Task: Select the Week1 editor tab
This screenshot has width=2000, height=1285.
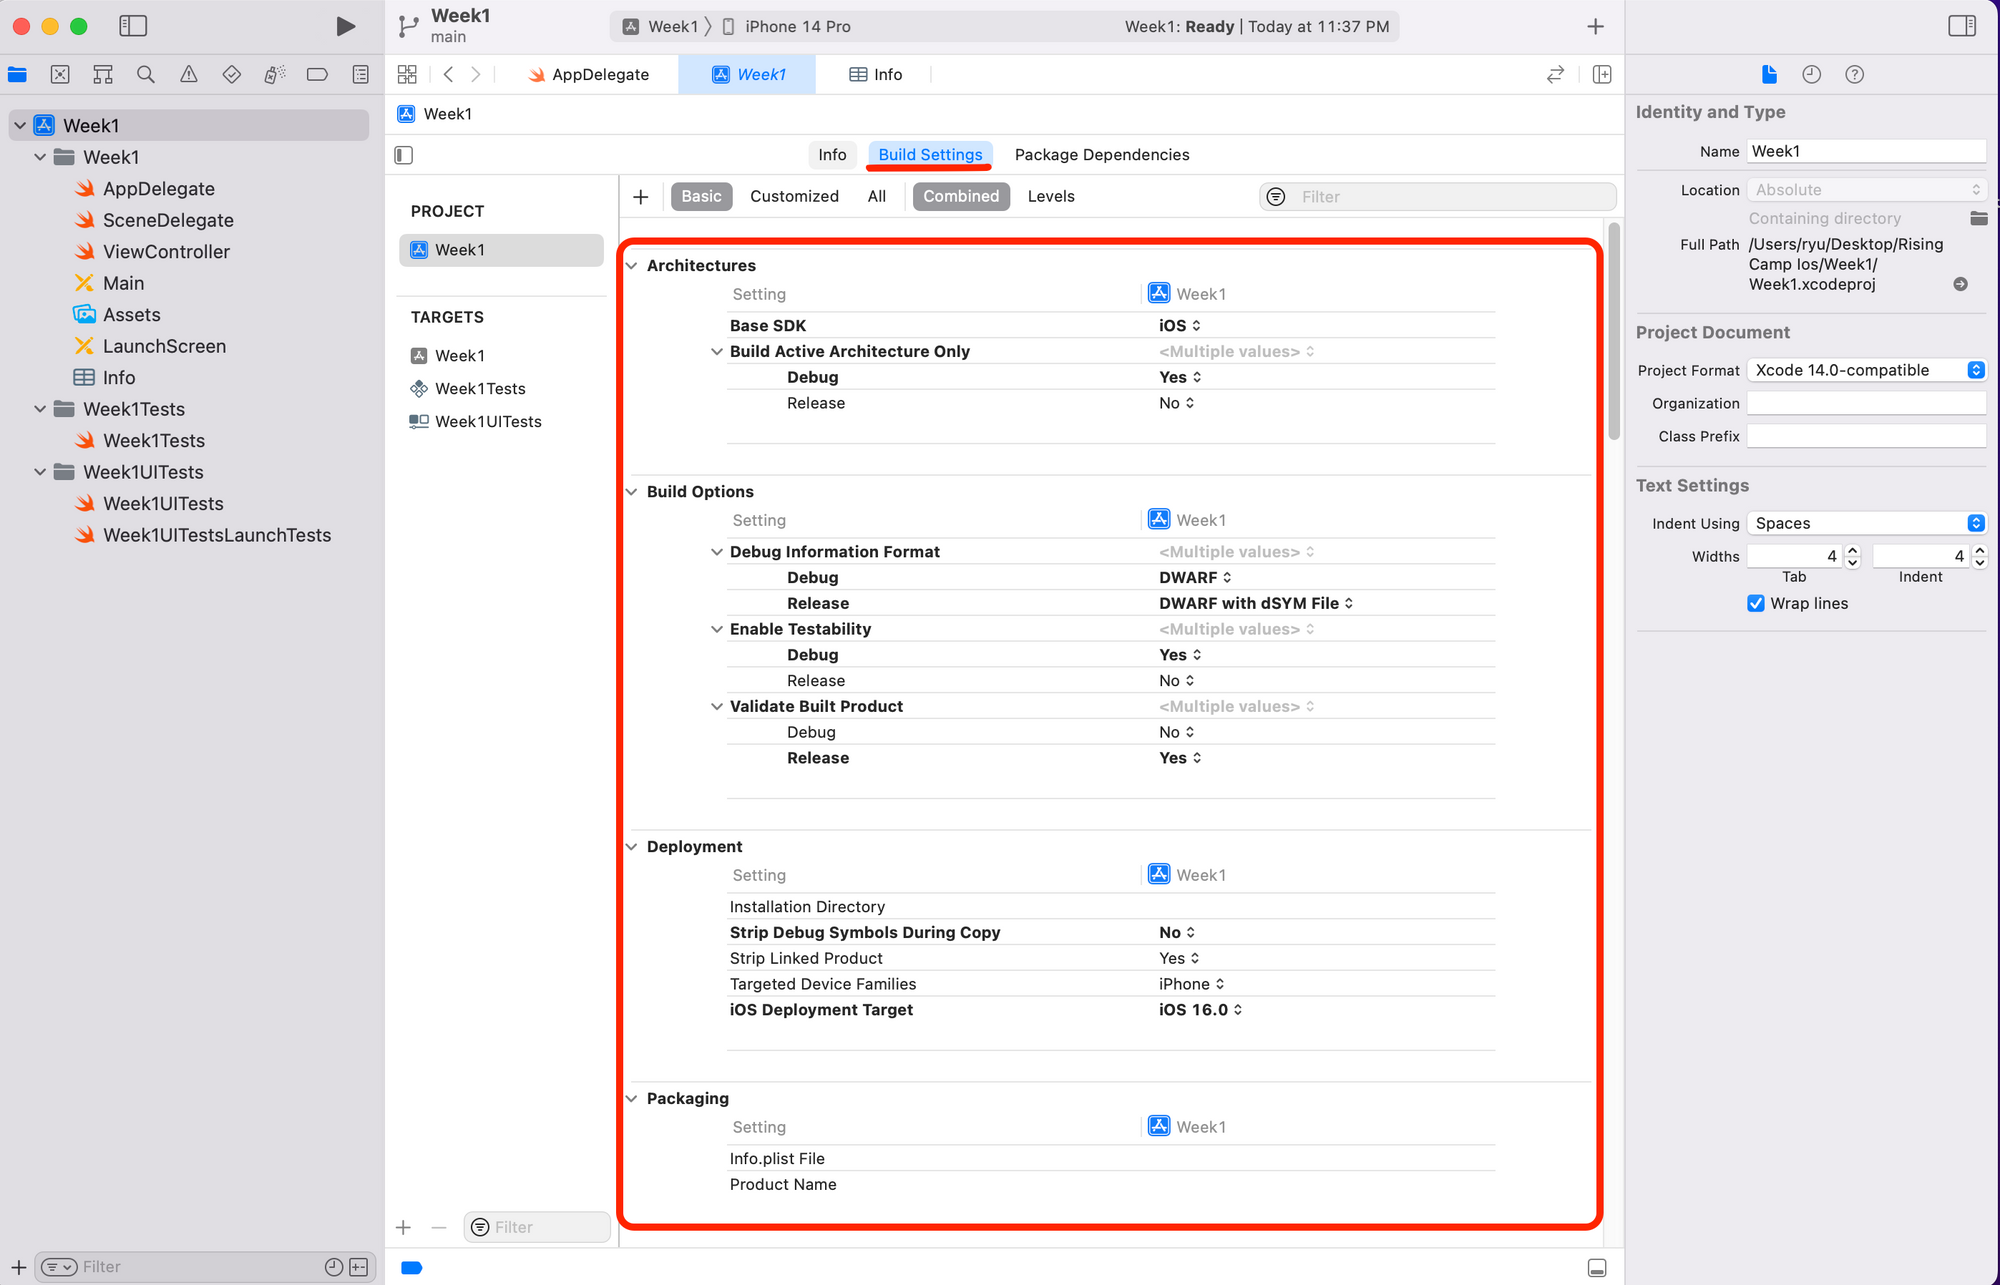Action: point(748,74)
